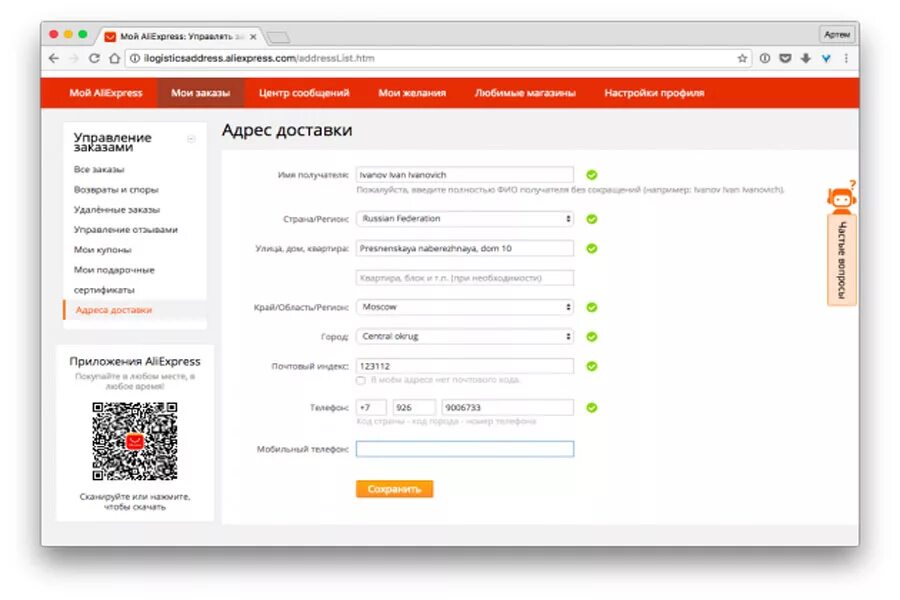900x600 pixels.
Task: Select Адреса доставки sidebar item
Action: coord(114,310)
